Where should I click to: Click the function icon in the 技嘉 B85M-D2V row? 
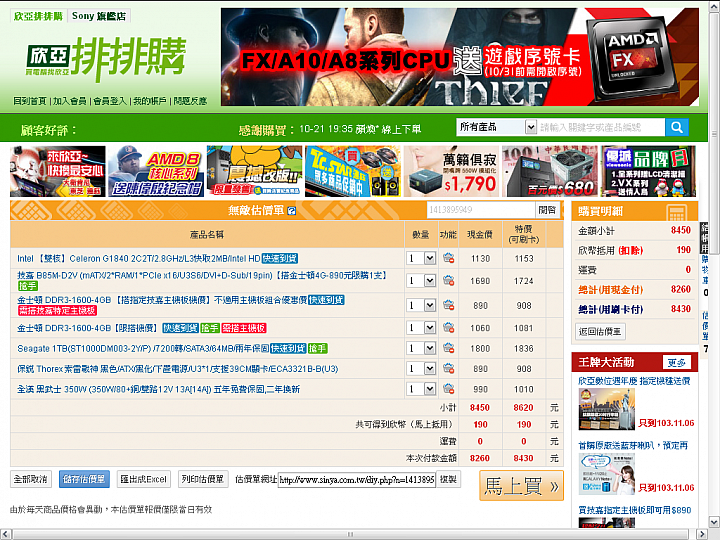click(449, 280)
